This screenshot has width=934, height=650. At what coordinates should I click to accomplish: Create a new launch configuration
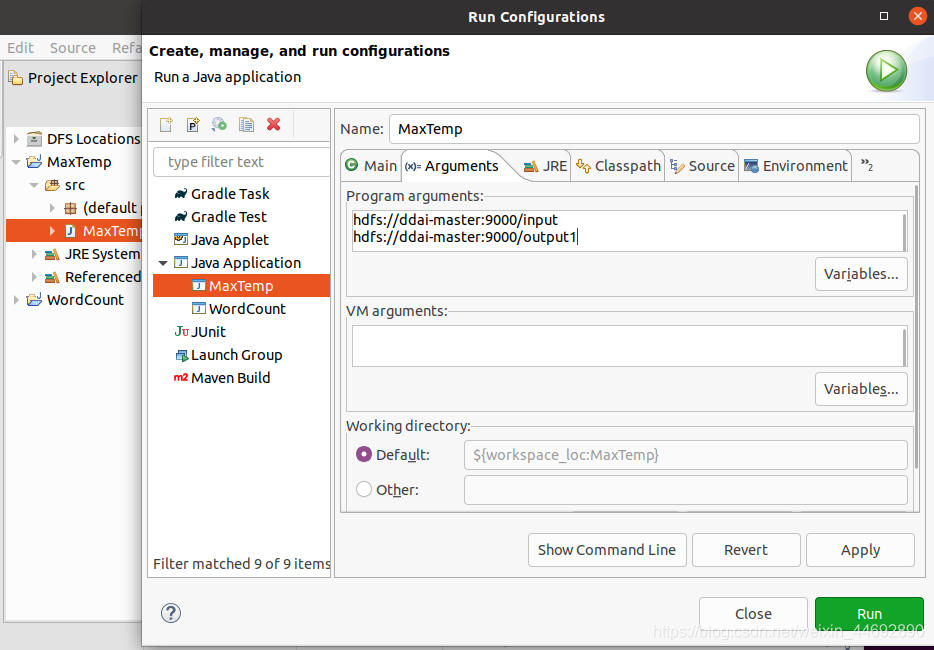point(166,125)
